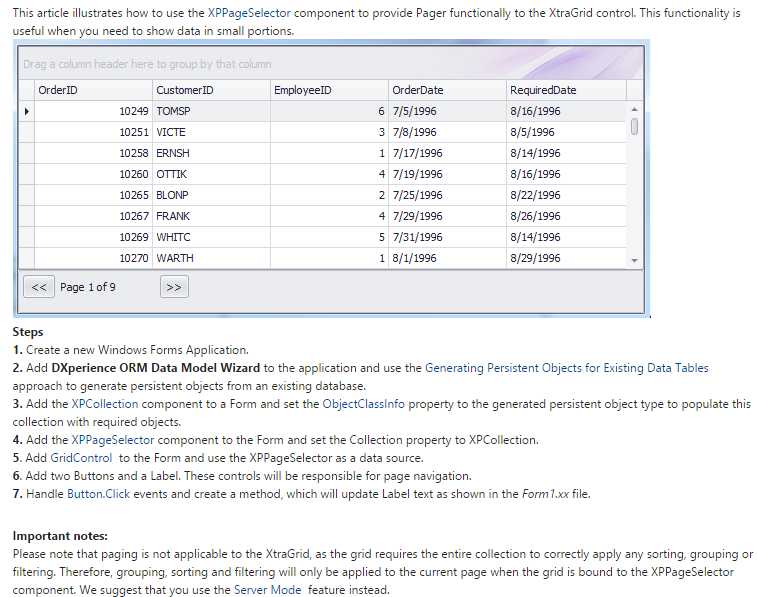Select OrderID cell 10258

point(93,153)
